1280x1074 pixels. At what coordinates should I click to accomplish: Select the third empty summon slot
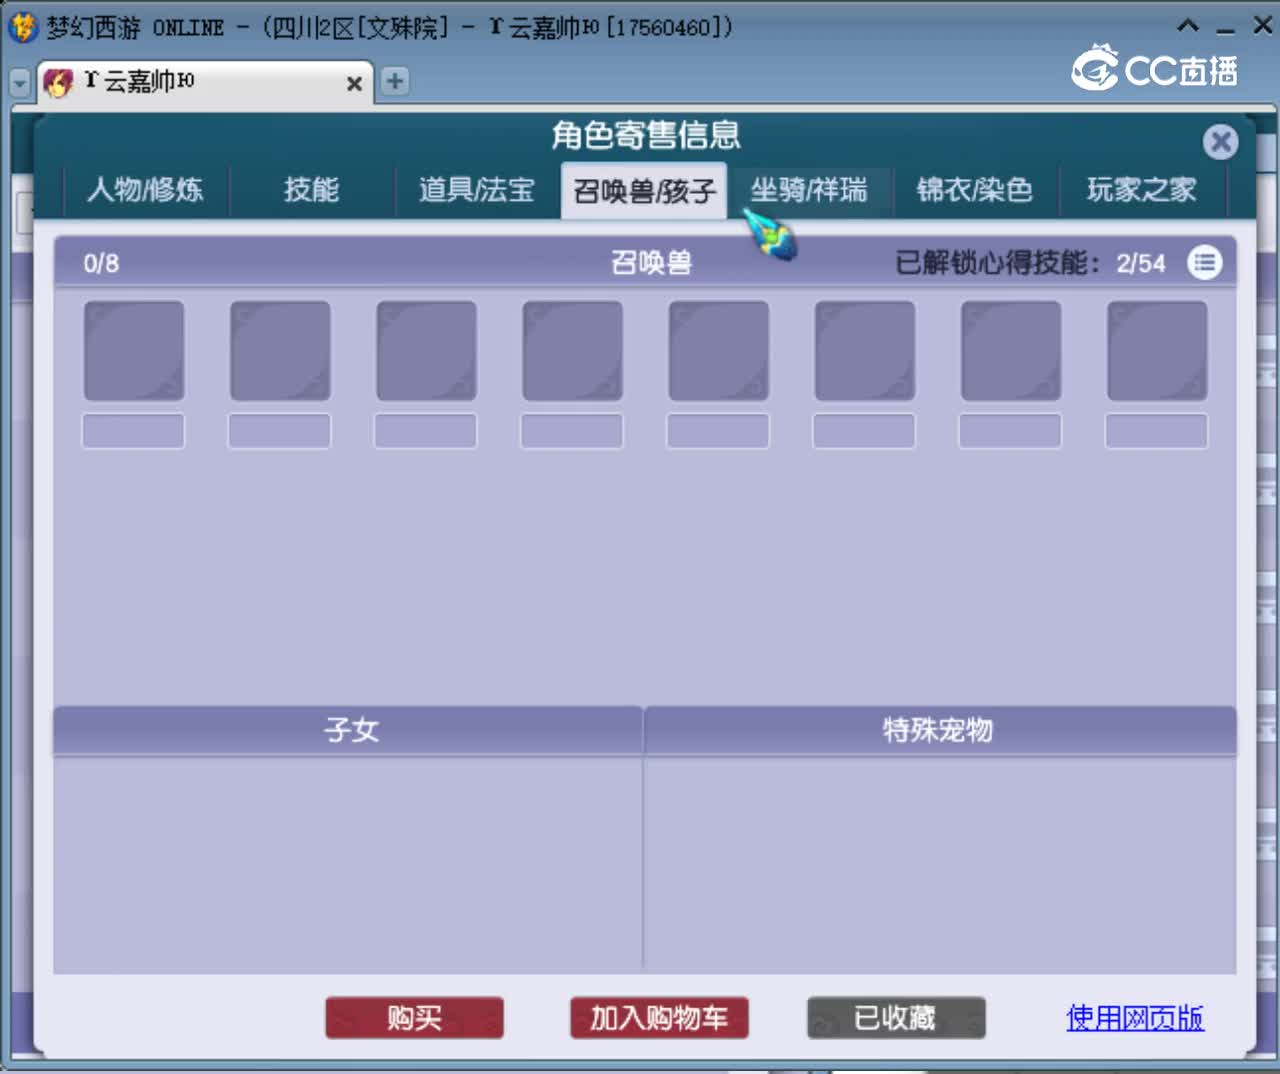tap(426, 351)
